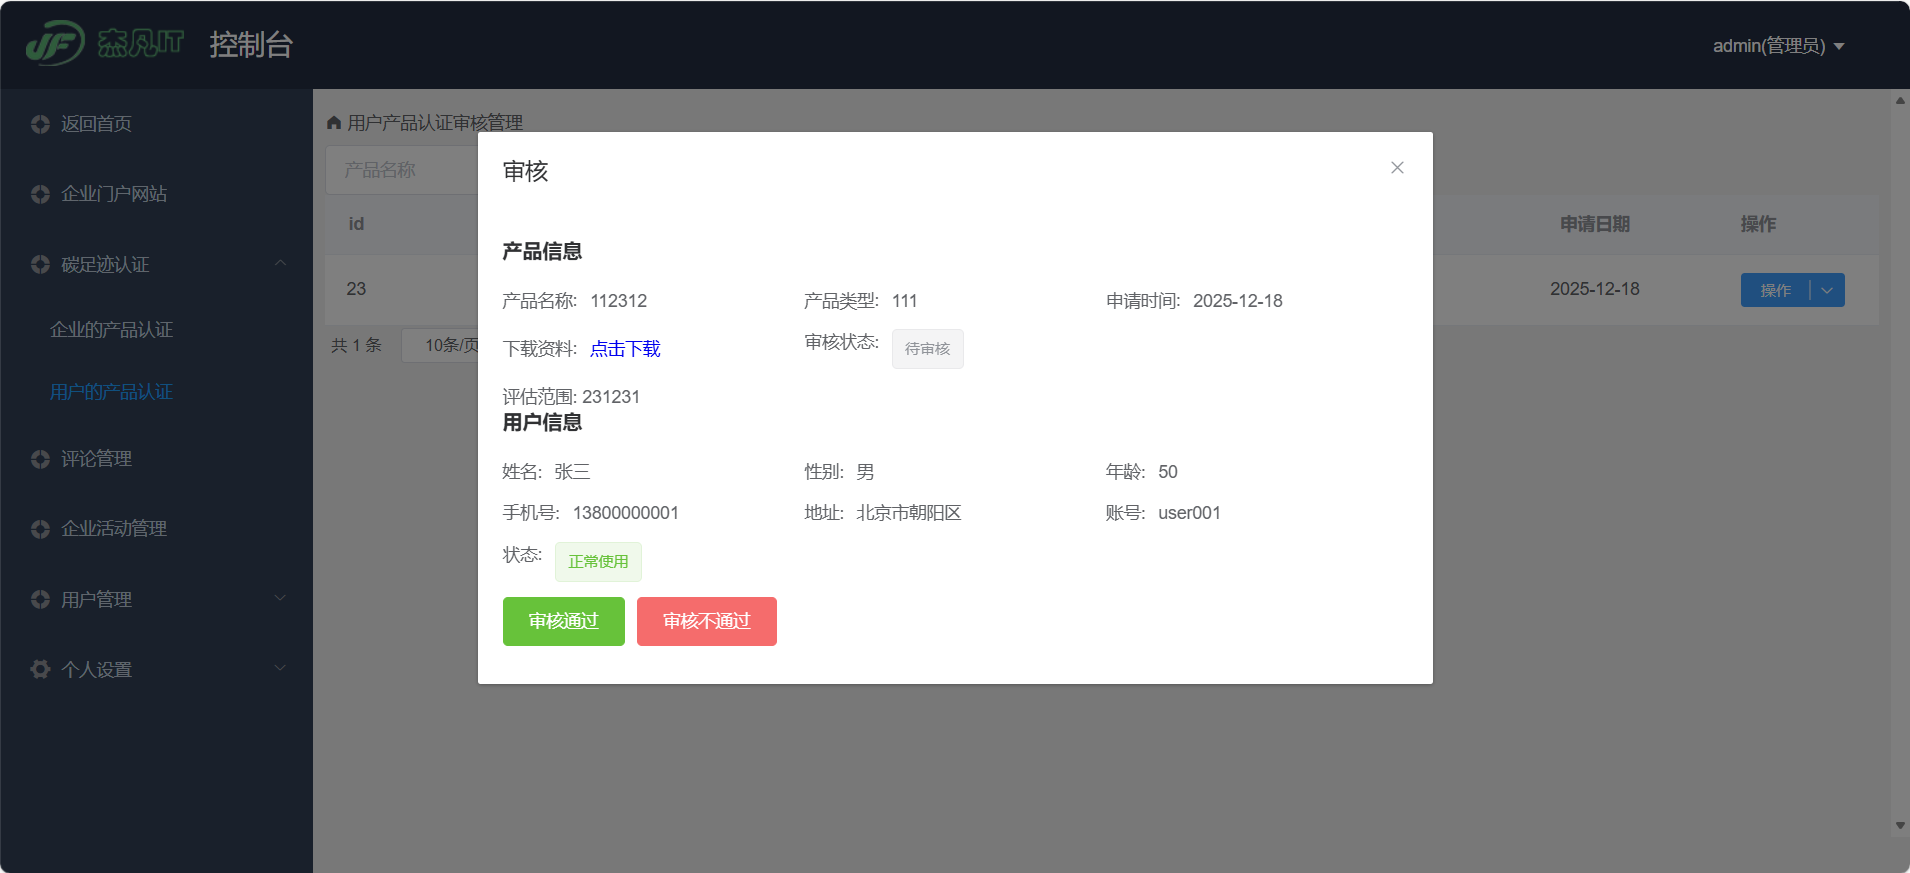1910x873 pixels.
Task: Click the 共 1 条 total count
Action: pos(356,345)
